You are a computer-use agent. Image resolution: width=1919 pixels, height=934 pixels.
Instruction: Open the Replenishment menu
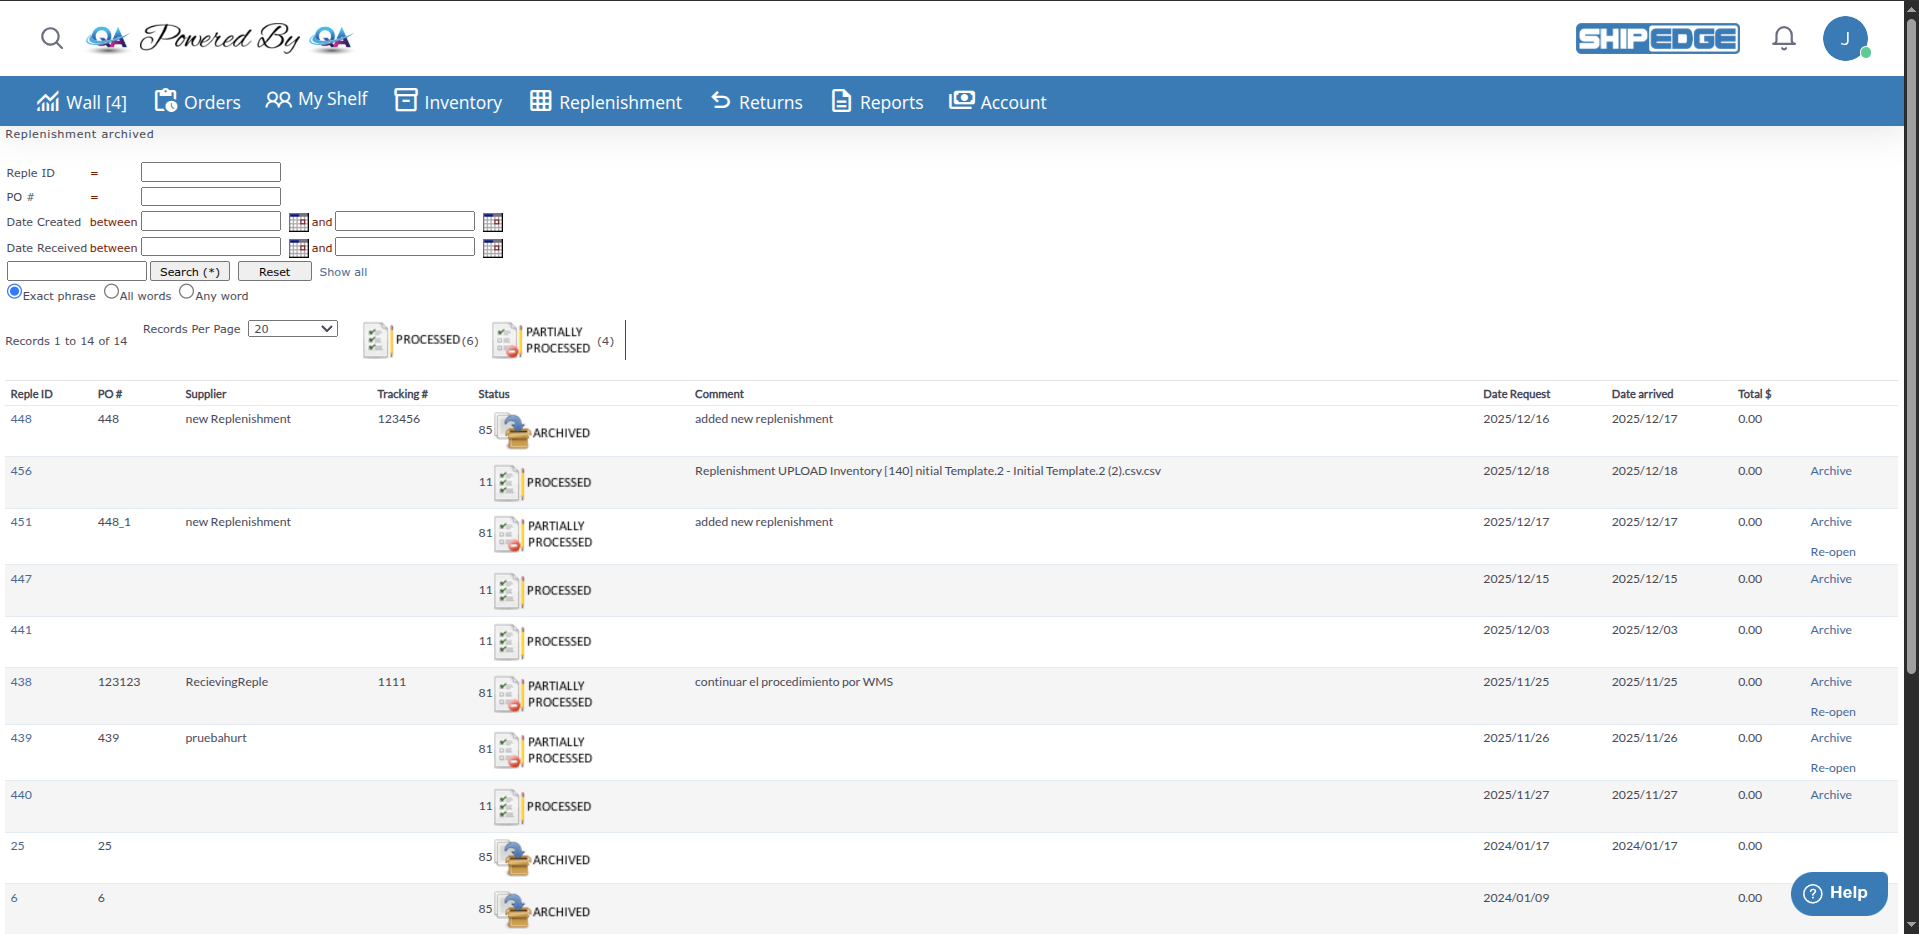click(606, 102)
